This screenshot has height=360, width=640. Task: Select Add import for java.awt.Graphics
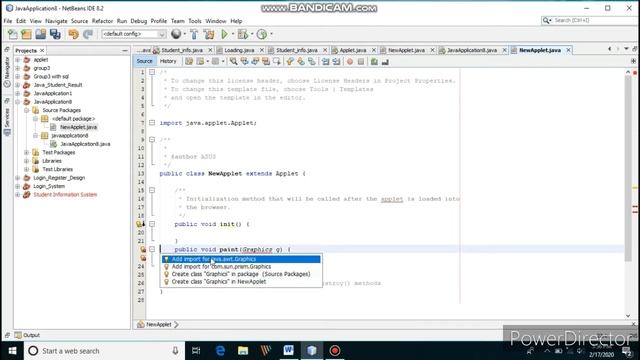click(241, 259)
